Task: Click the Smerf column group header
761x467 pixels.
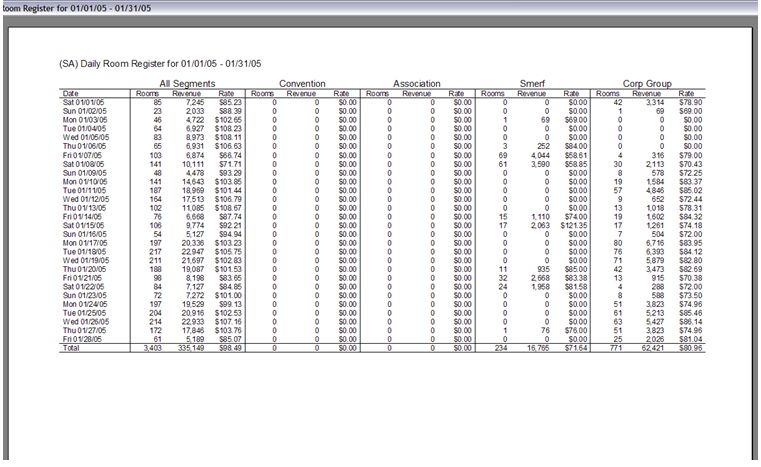Action: pos(533,84)
